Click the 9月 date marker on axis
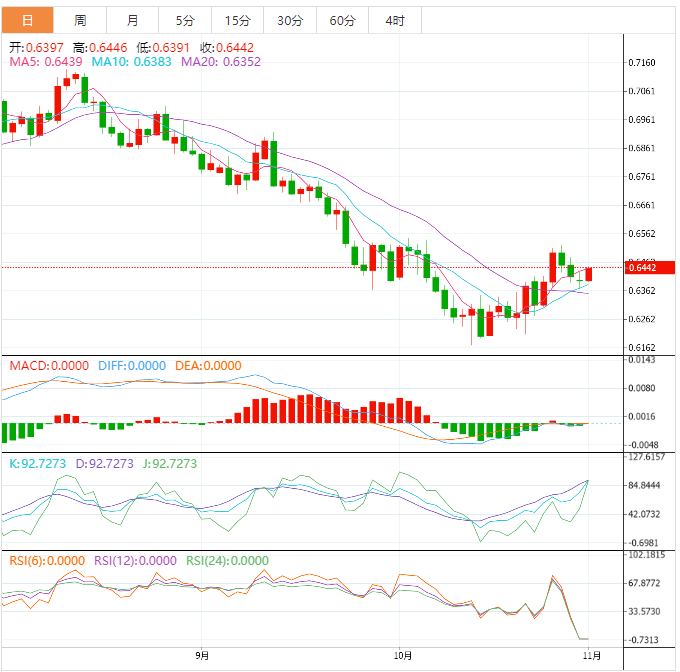The image size is (680, 672). tap(203, 656)
